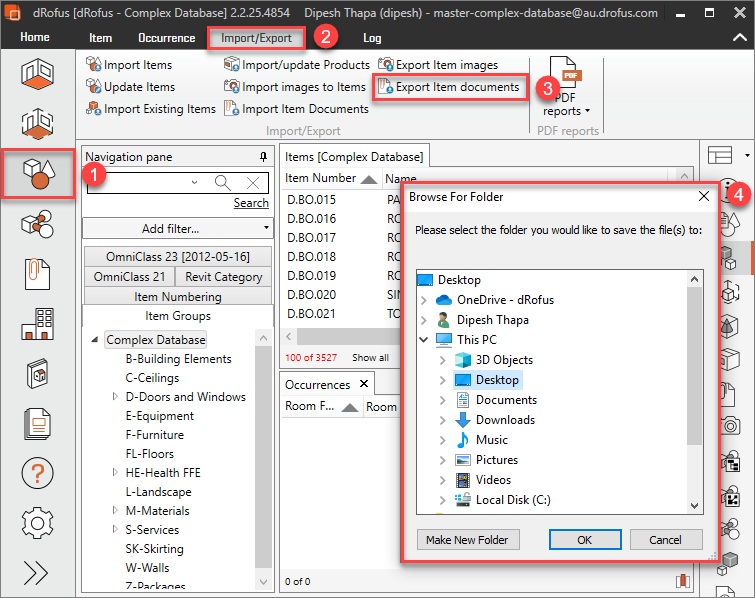Click Import/update Products command
This screenshot has width=755, height=598.
297,65
